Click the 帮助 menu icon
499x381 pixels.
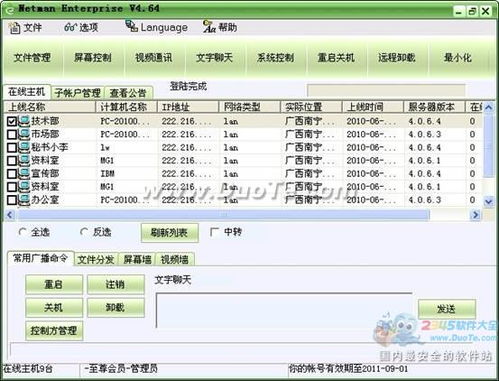[209, 27]
